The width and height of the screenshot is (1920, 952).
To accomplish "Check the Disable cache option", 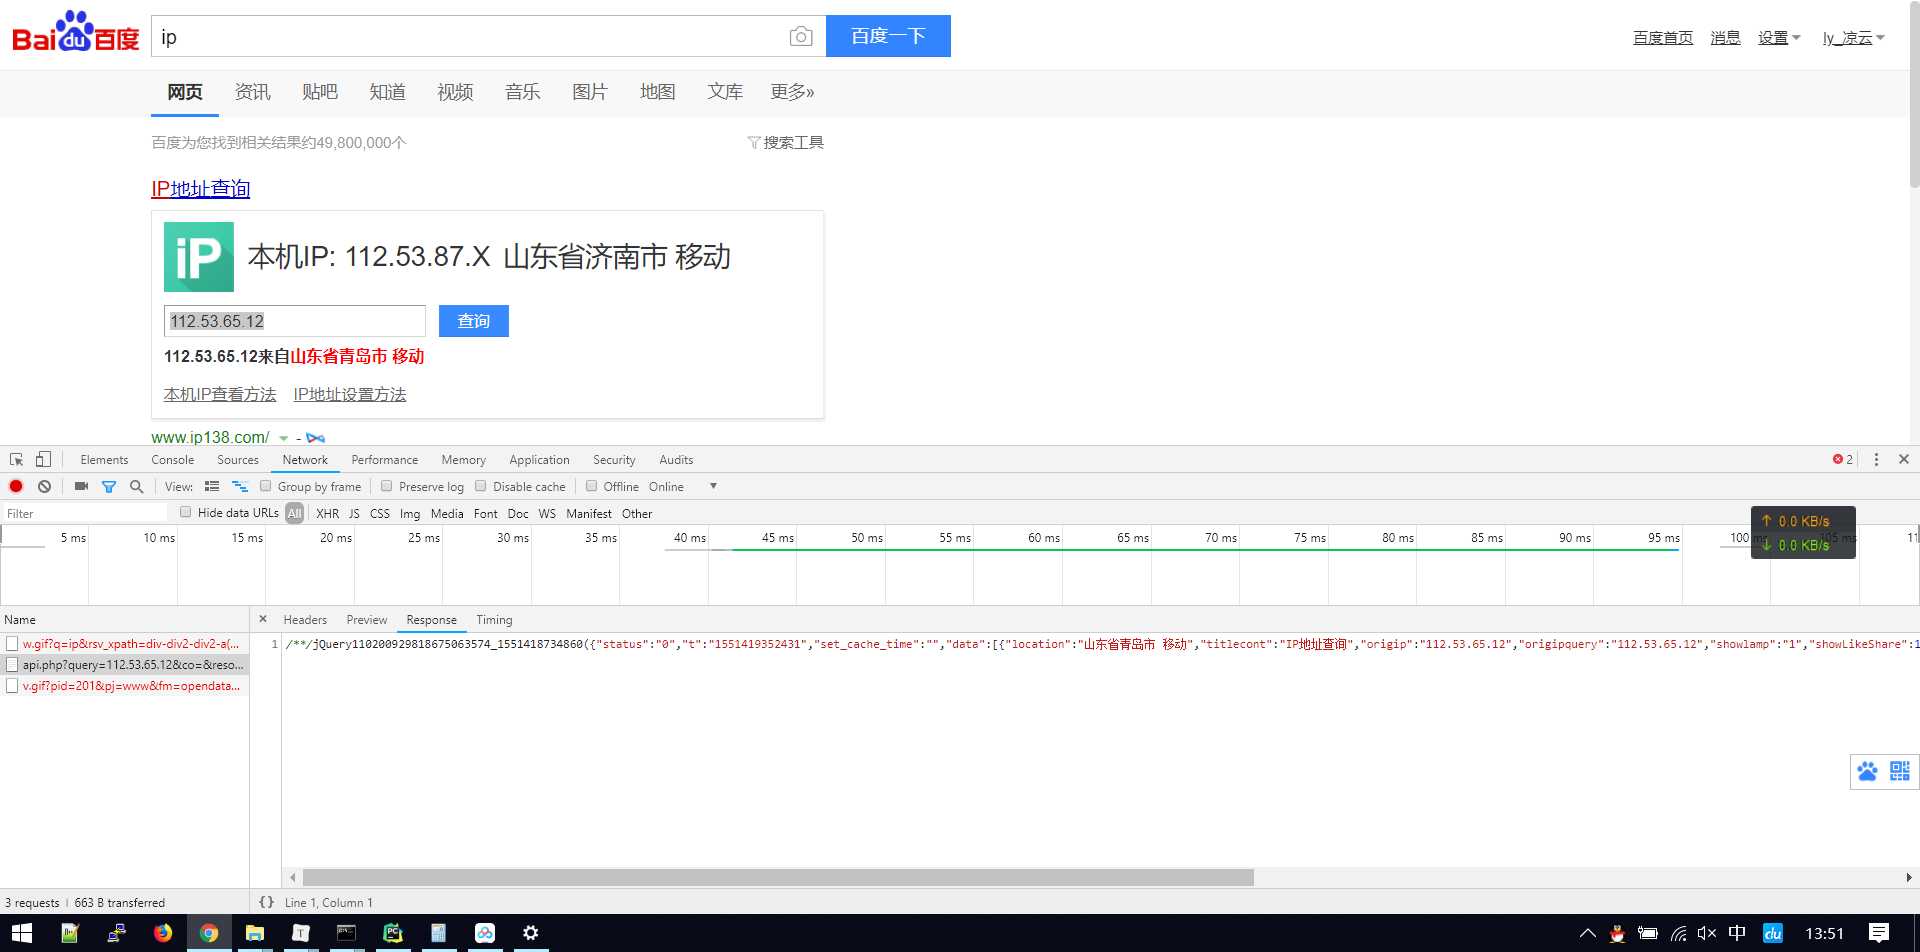I will [x=481, y=486].
